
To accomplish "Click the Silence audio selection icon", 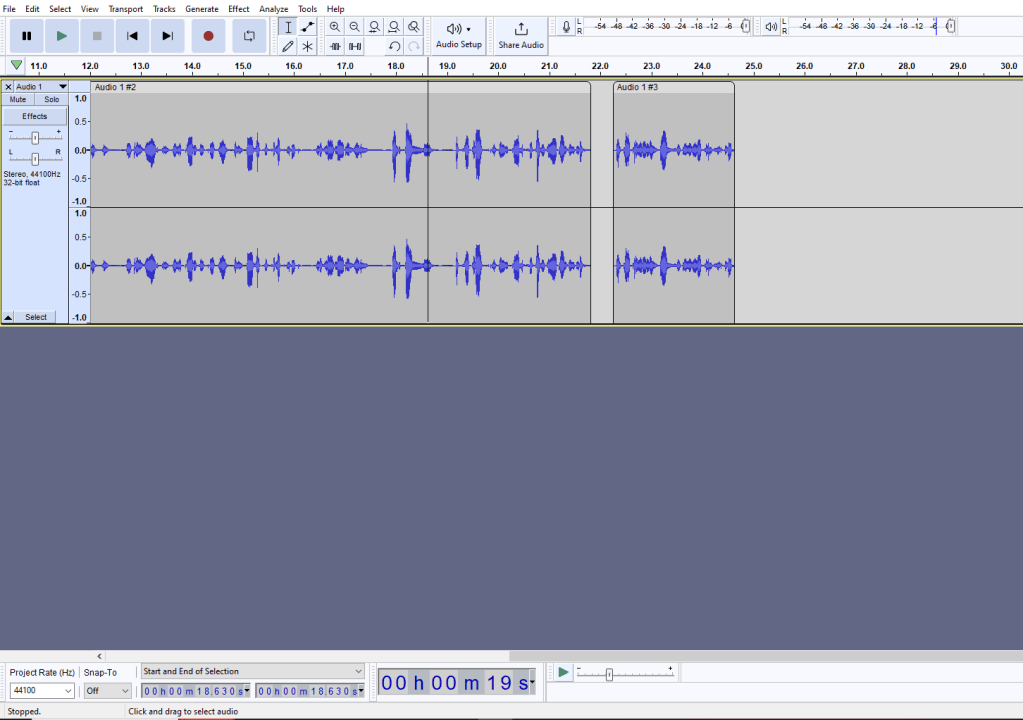I will click(355, 46).
